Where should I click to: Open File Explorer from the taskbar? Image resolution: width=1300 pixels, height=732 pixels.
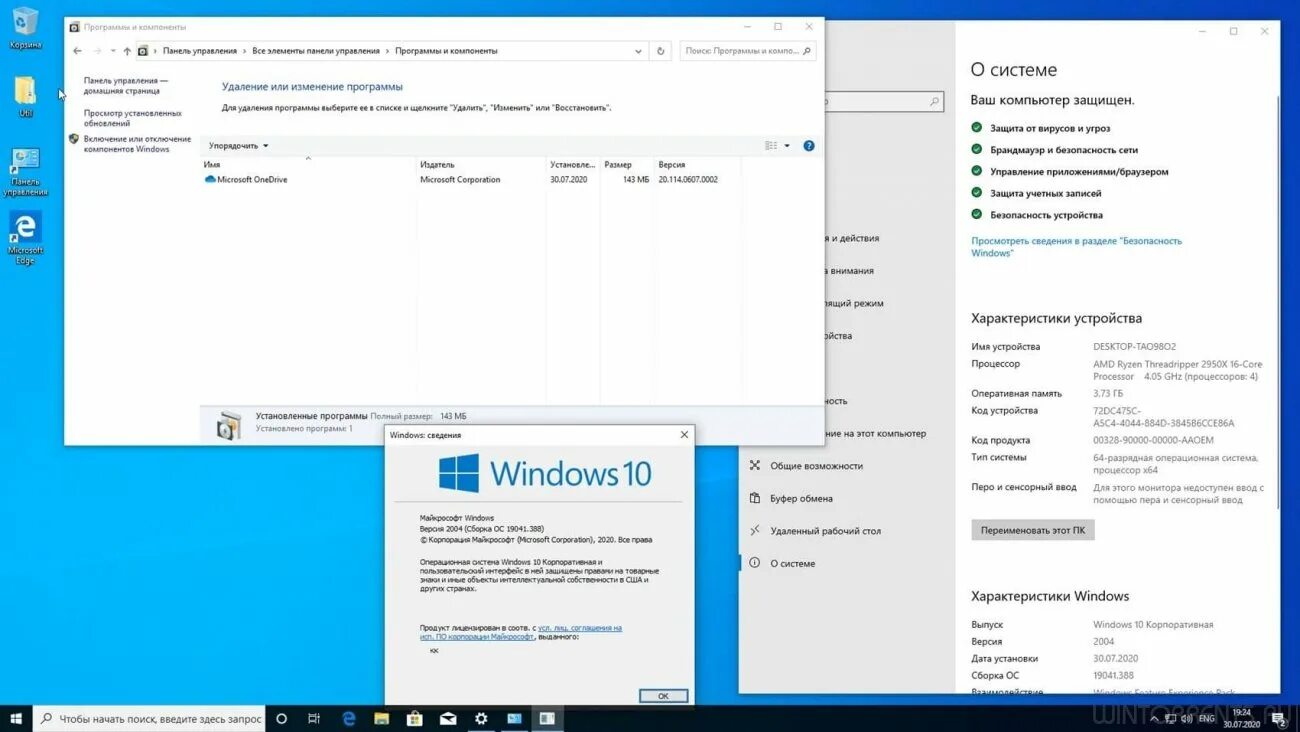tap(381, 718)
